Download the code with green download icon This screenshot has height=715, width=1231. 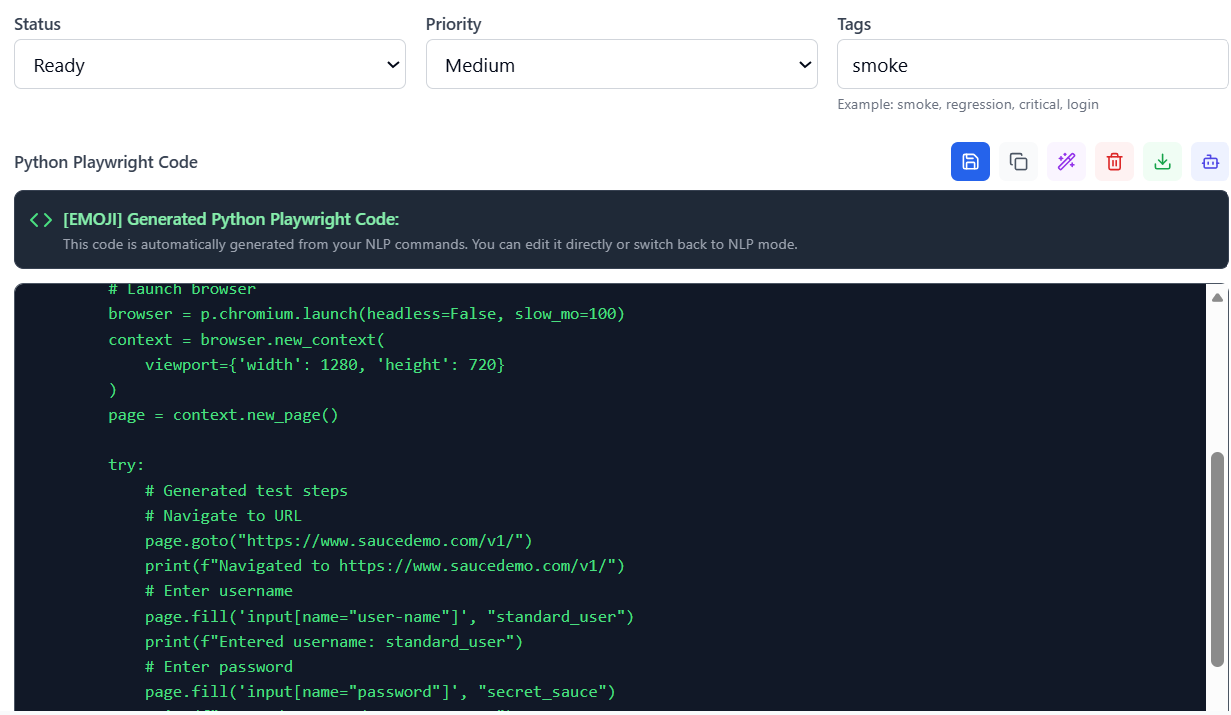(x=1162, y=162)
